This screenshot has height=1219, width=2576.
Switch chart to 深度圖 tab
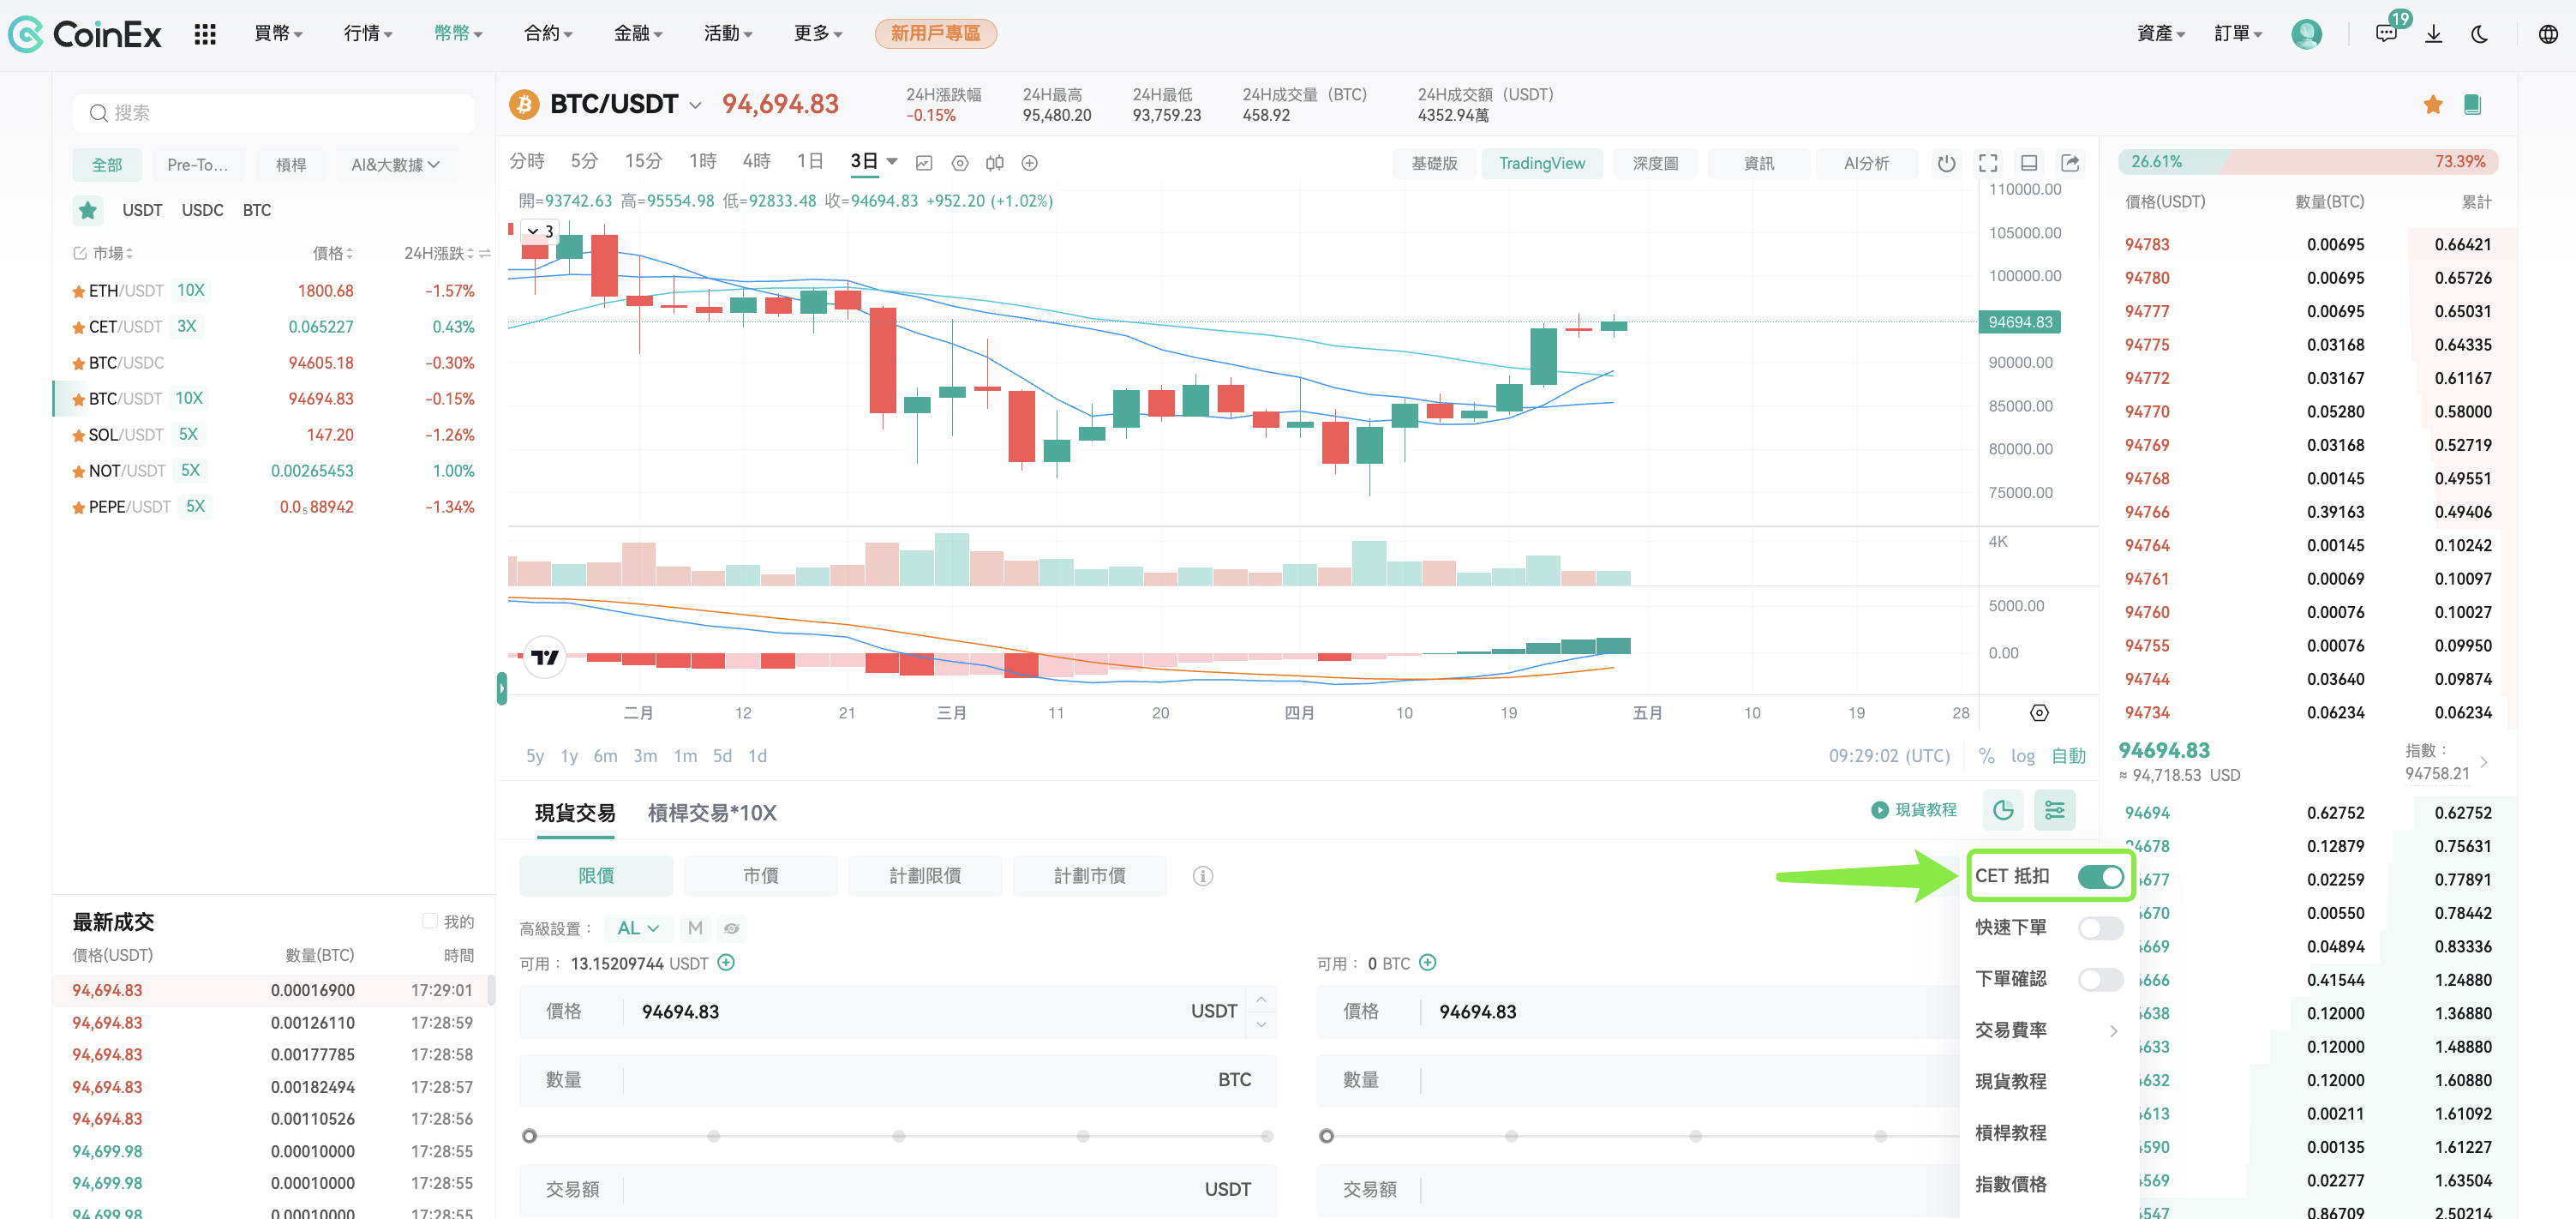point(1655,163)
